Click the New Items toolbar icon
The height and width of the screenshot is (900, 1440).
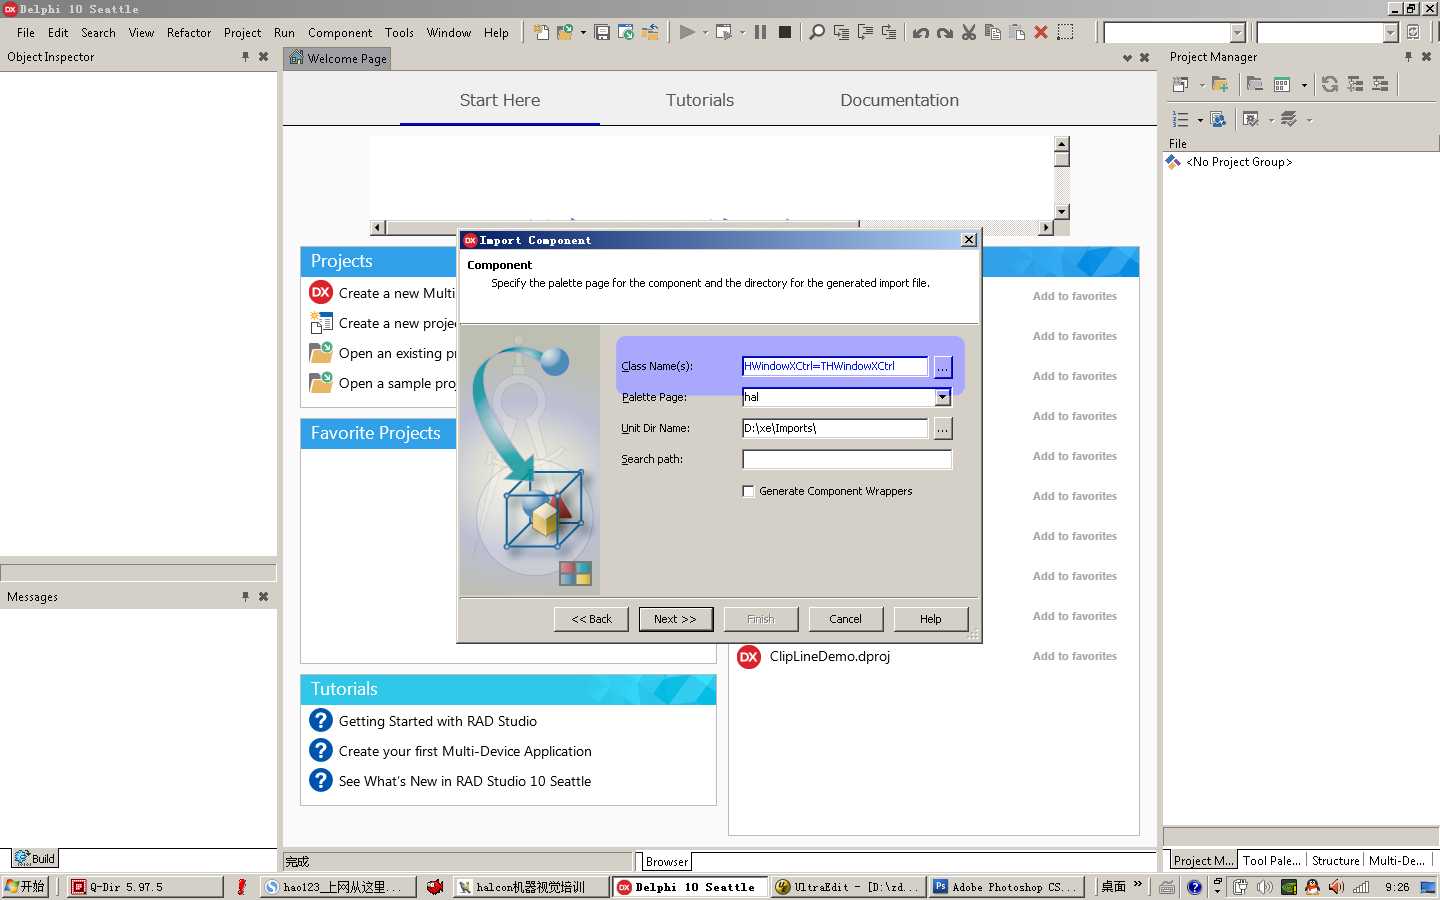[541, 32]
